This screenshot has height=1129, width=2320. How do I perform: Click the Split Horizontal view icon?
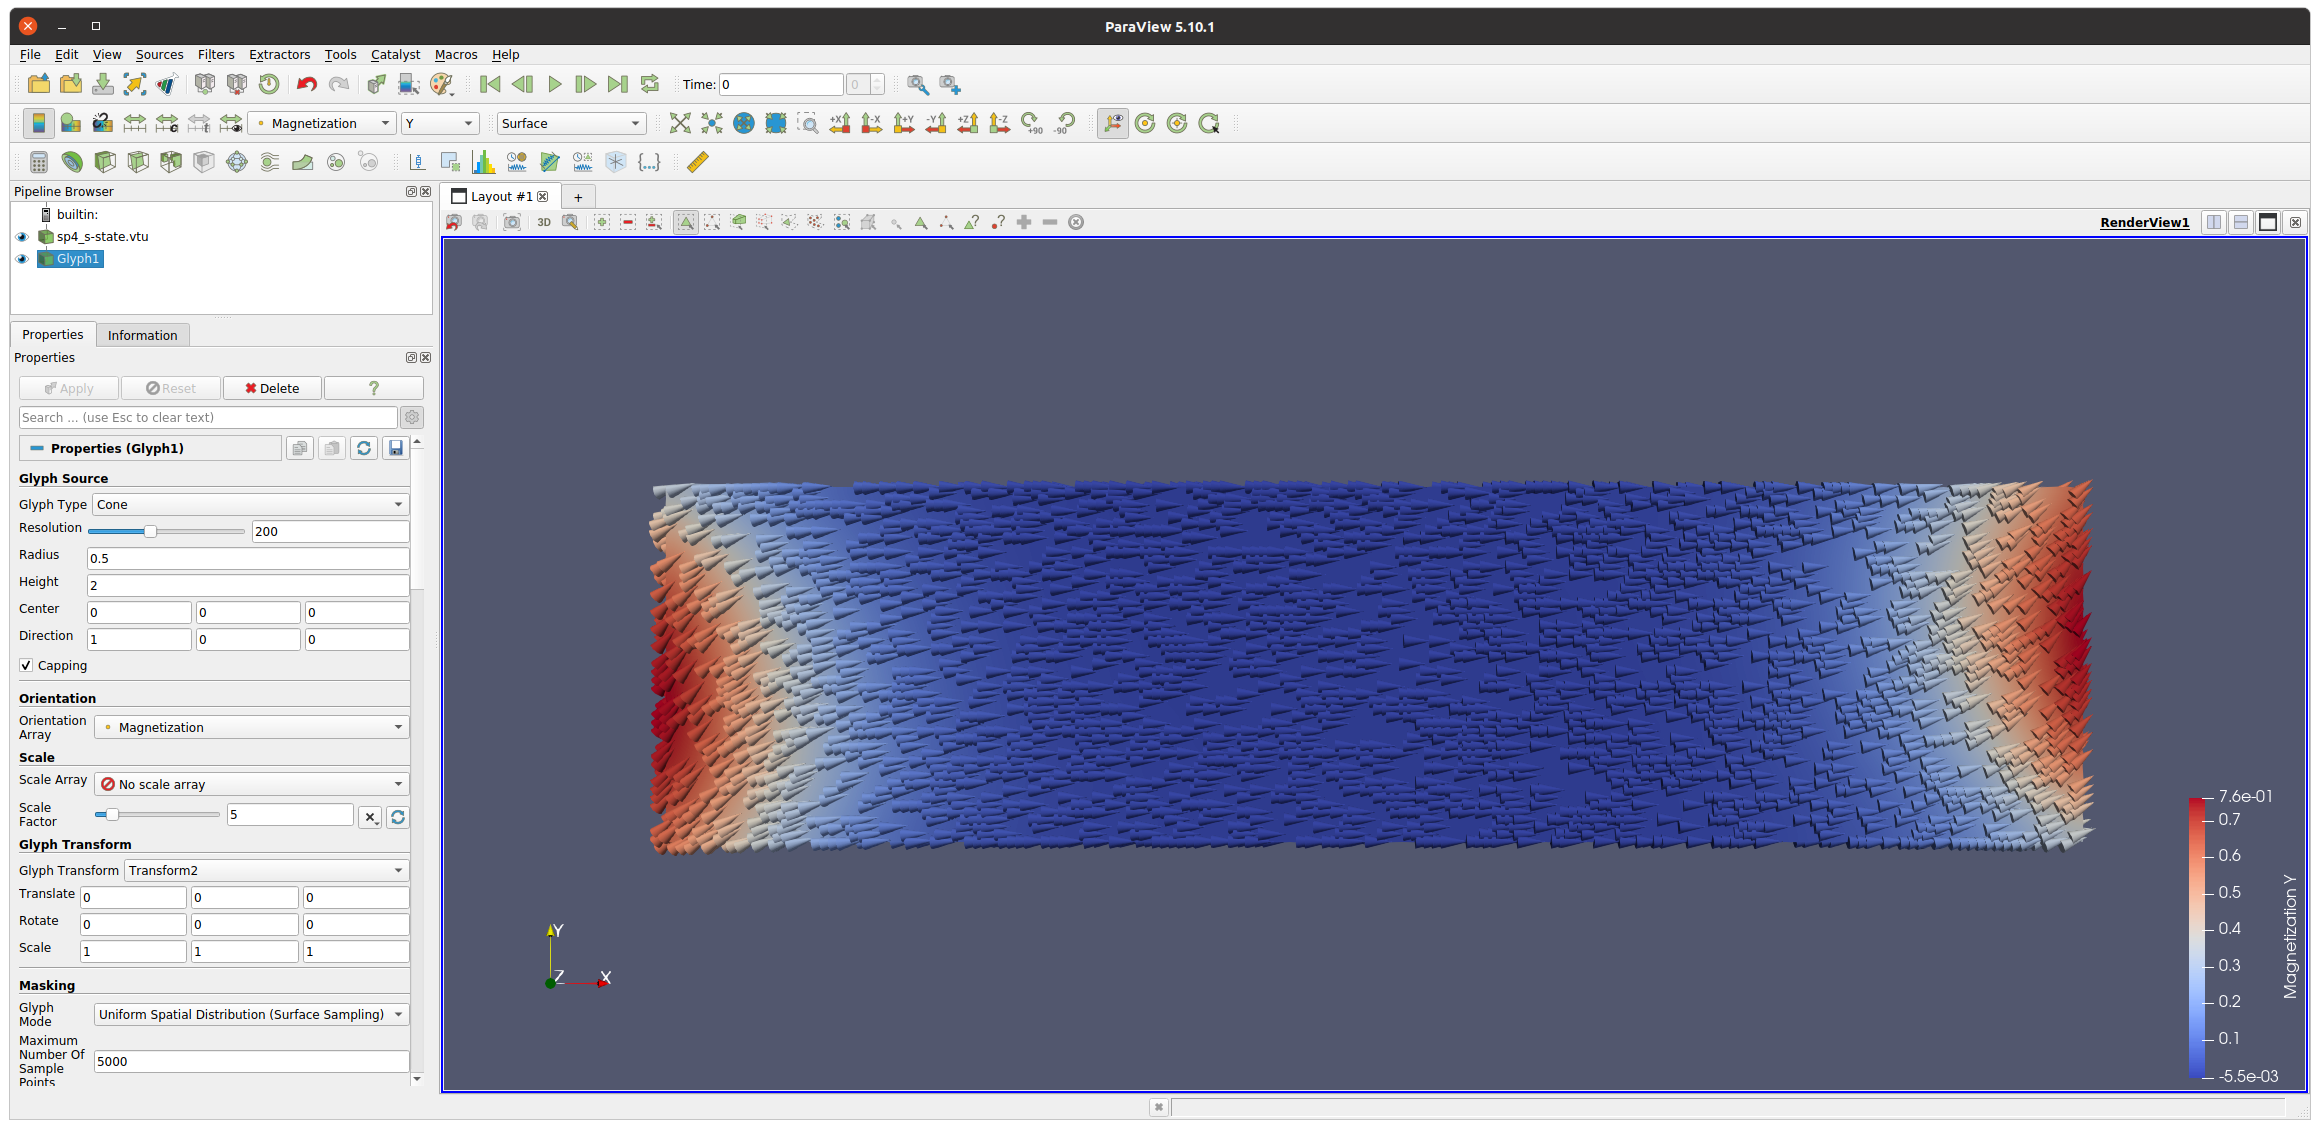[x=2214, y=222]
